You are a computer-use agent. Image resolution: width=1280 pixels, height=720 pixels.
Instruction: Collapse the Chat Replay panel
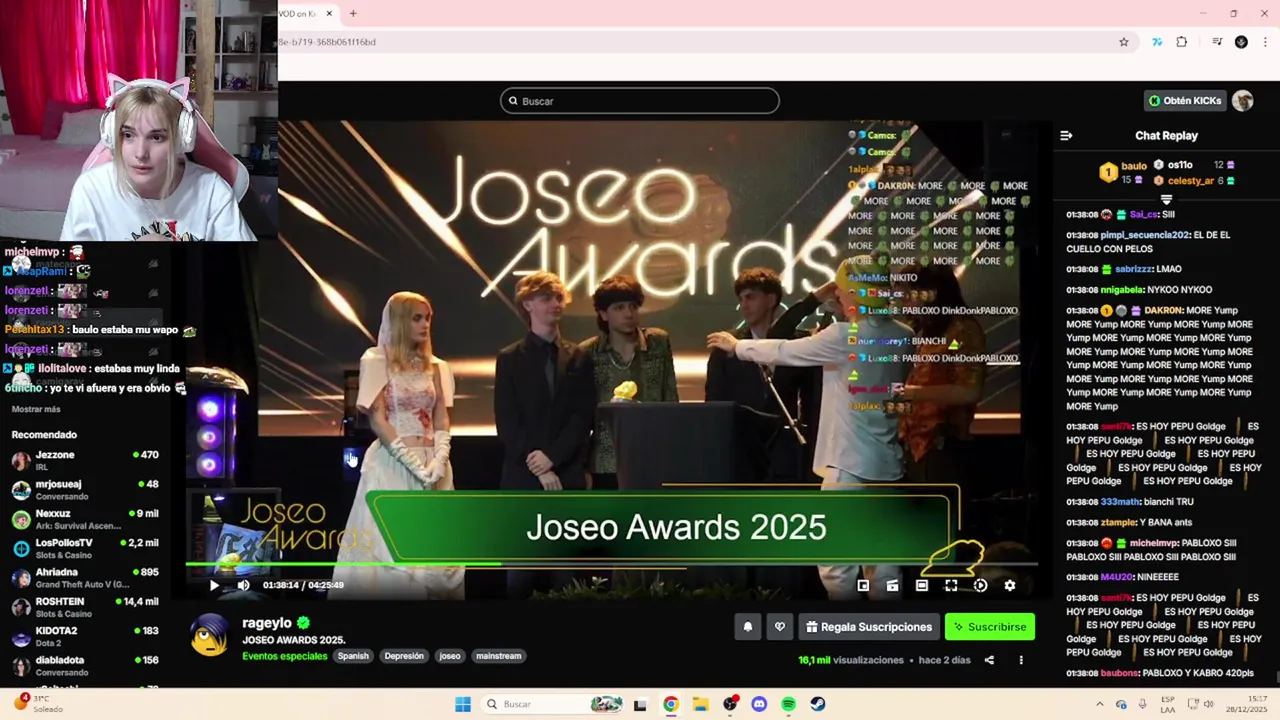1066,136
